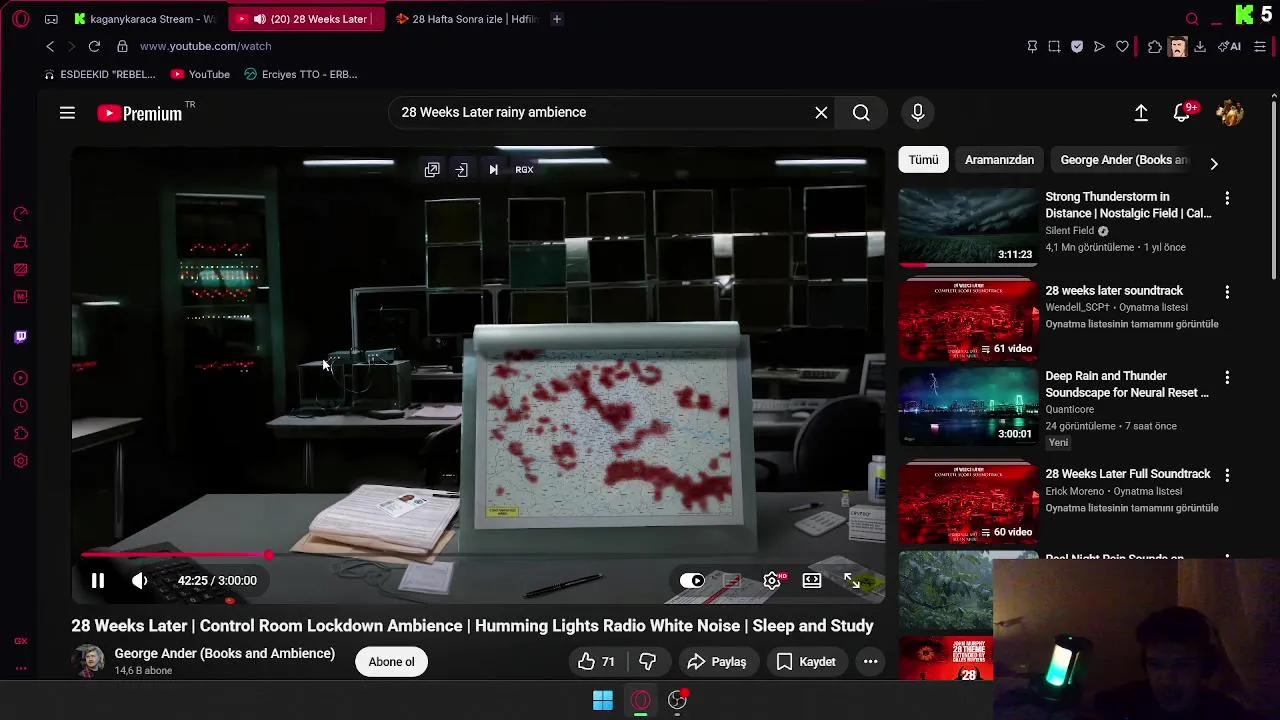Open the 'Deep Rain and Thunder Soundscape' thumbnail

tap(968, 406)
